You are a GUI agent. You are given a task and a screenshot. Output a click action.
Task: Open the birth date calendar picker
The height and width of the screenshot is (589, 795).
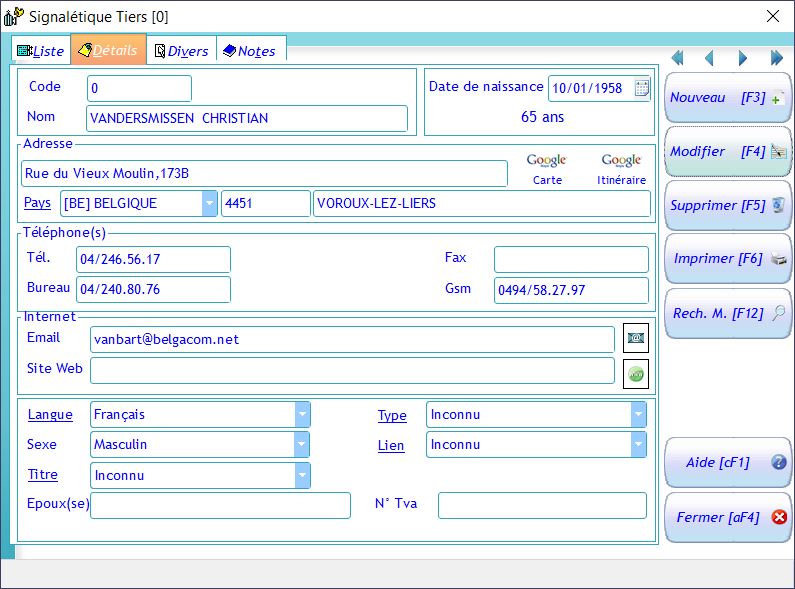pos(641,88)
